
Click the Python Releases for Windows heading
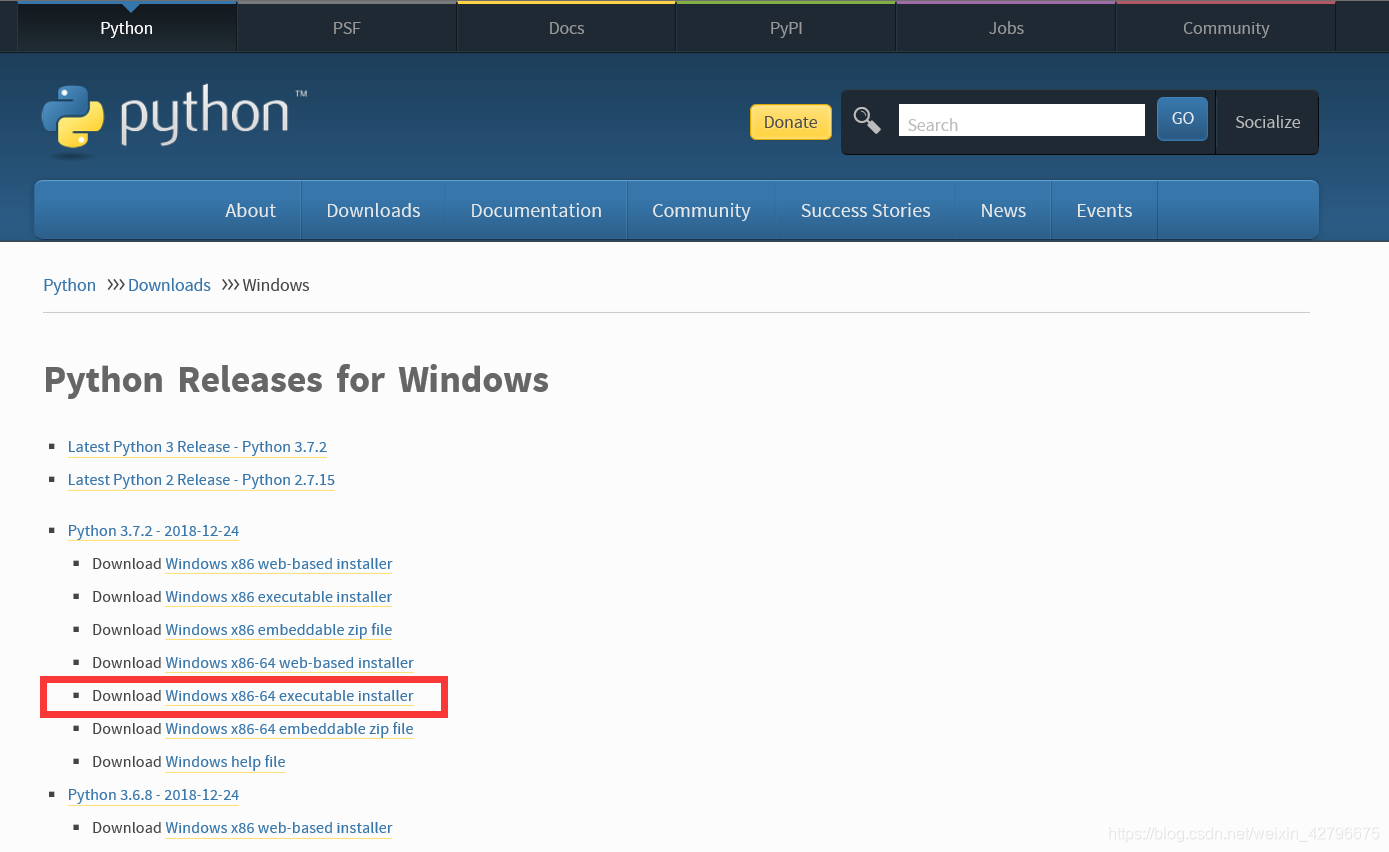tap(296, 380)
